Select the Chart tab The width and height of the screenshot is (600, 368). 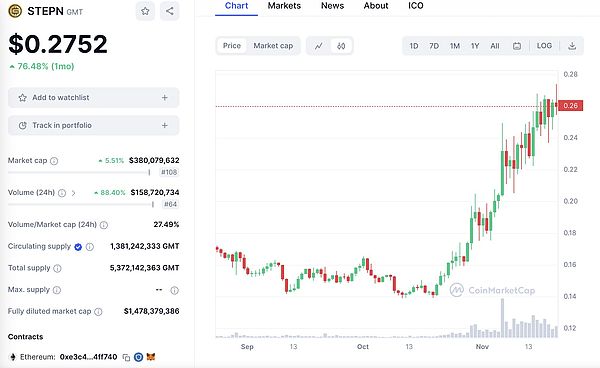point(236,6)
